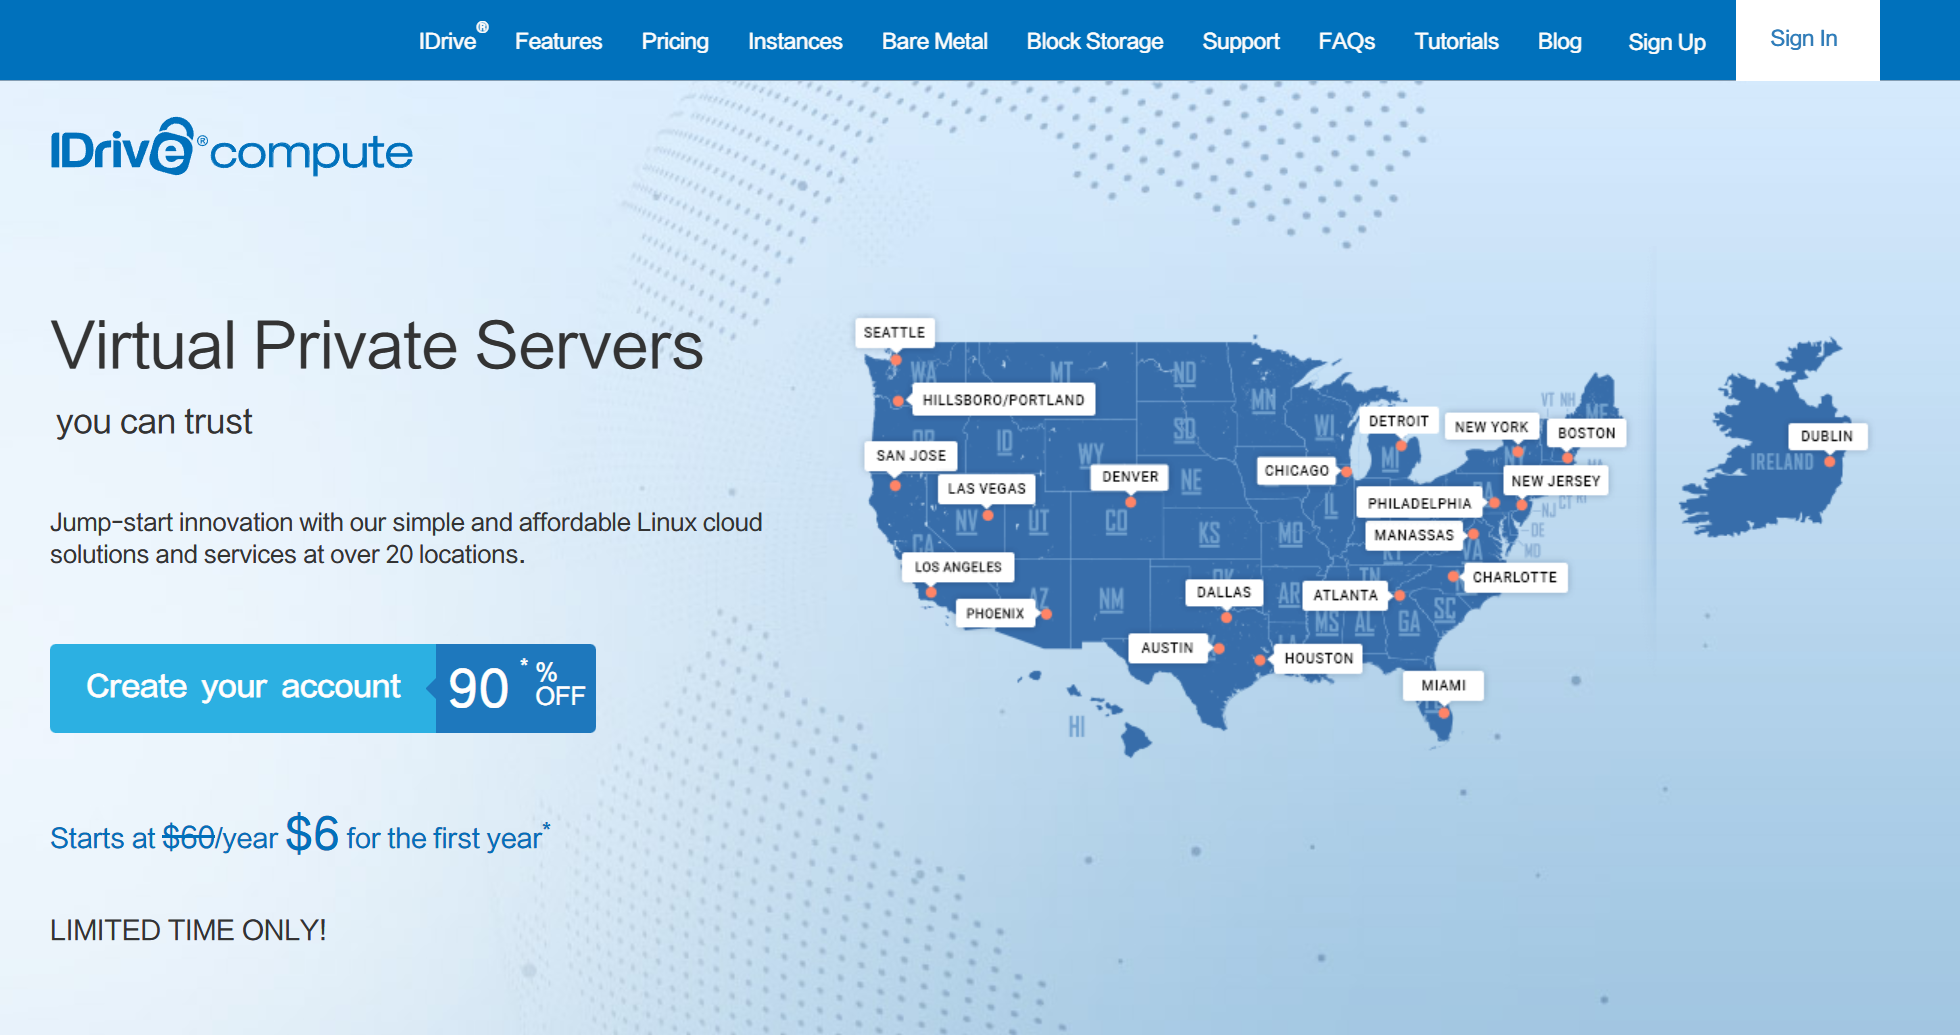Viewport: 1960px width, 1035px height.
Task: Select the Dublin map label
Action: click(x=1826, y=436)
